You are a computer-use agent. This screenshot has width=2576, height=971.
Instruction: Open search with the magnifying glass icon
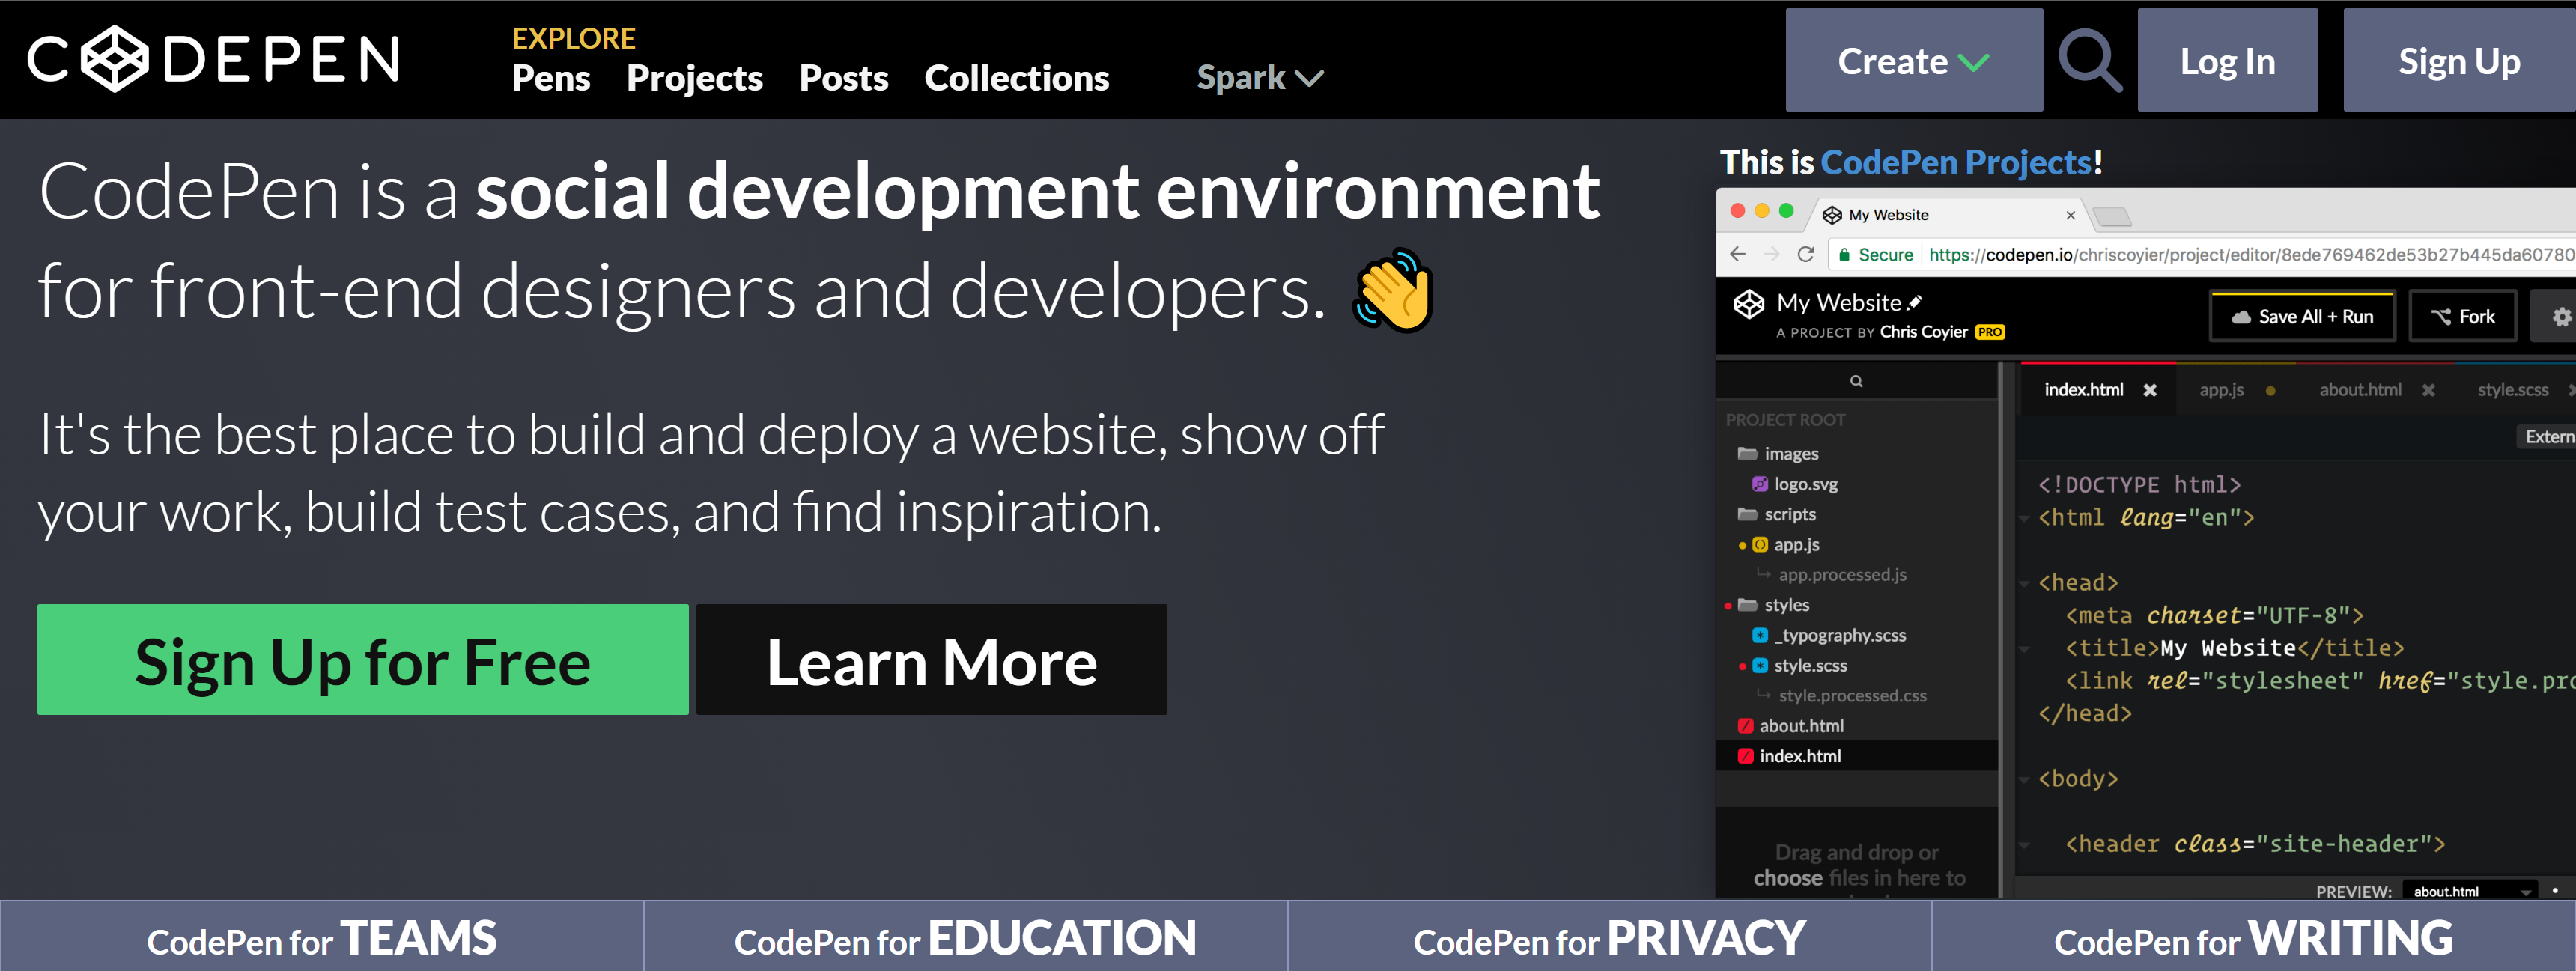tap(2088, 60)
